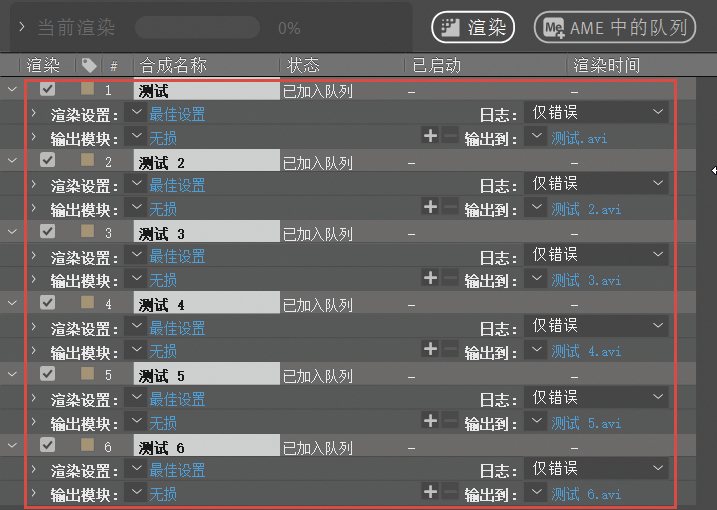Select the 测试 5 composition name

pos(162,376)
